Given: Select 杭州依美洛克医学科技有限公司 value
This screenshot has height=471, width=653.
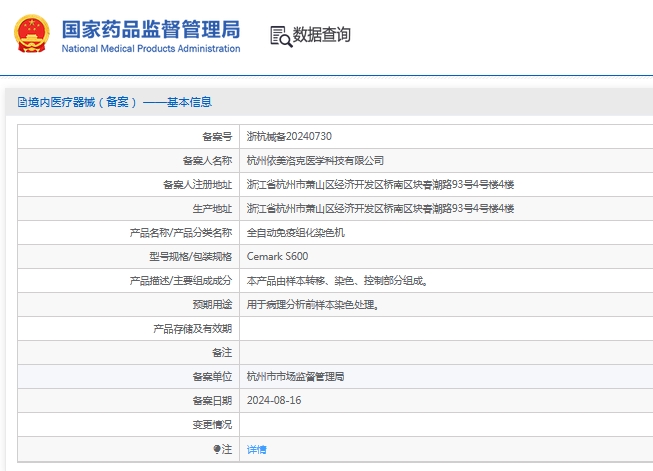Looking at the screenshot, I should [x=315, y=160].
